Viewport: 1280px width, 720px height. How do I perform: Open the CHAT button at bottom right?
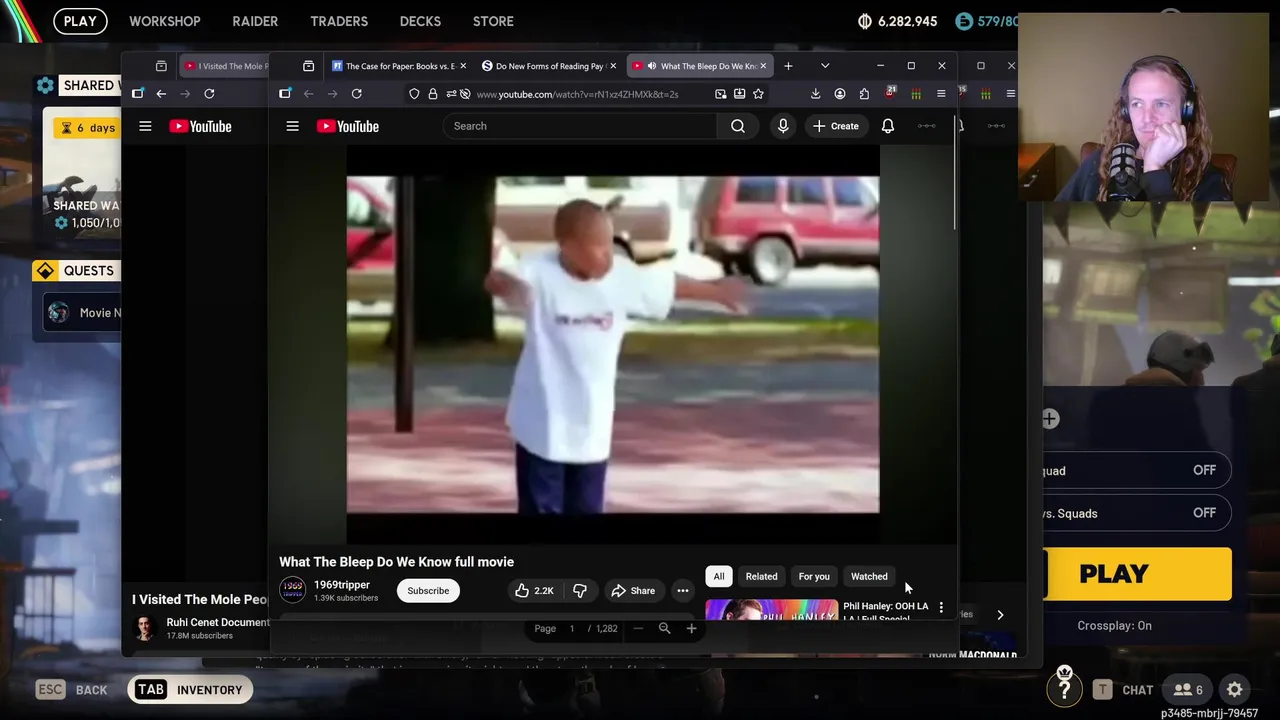coord(1123,689)
